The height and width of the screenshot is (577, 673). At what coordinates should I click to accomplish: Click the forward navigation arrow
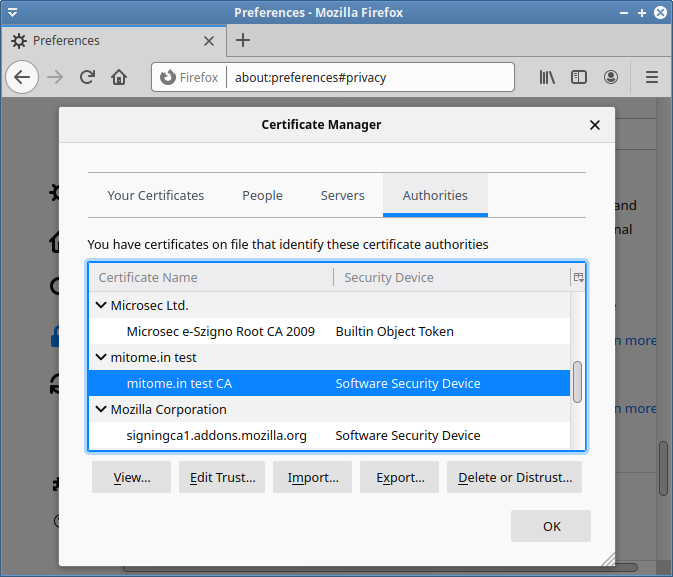[55, 77]
